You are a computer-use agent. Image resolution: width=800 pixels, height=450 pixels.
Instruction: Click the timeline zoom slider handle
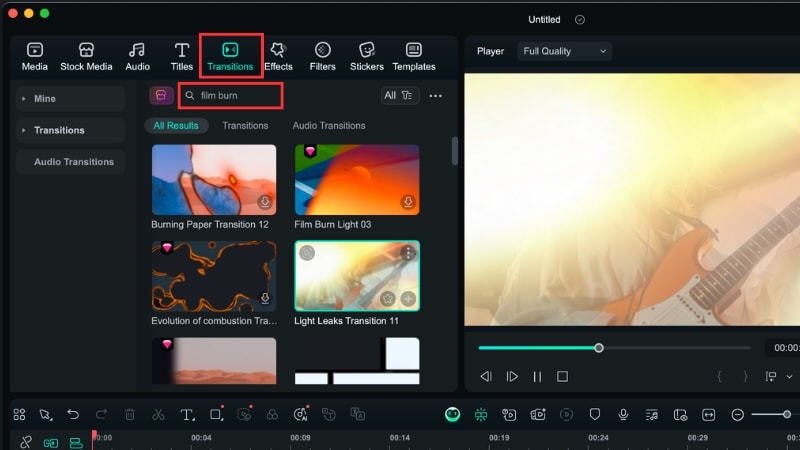point(787,415)
